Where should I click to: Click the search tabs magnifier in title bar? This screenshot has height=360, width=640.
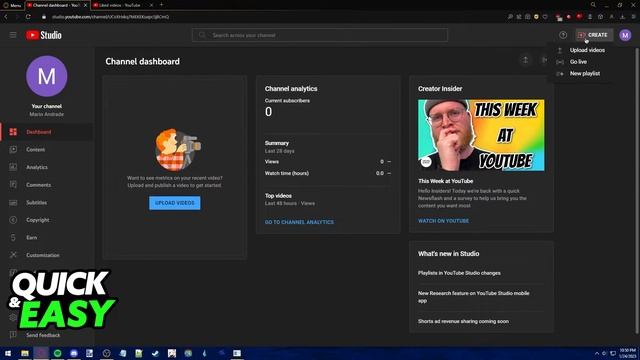[x=593, y=5]
